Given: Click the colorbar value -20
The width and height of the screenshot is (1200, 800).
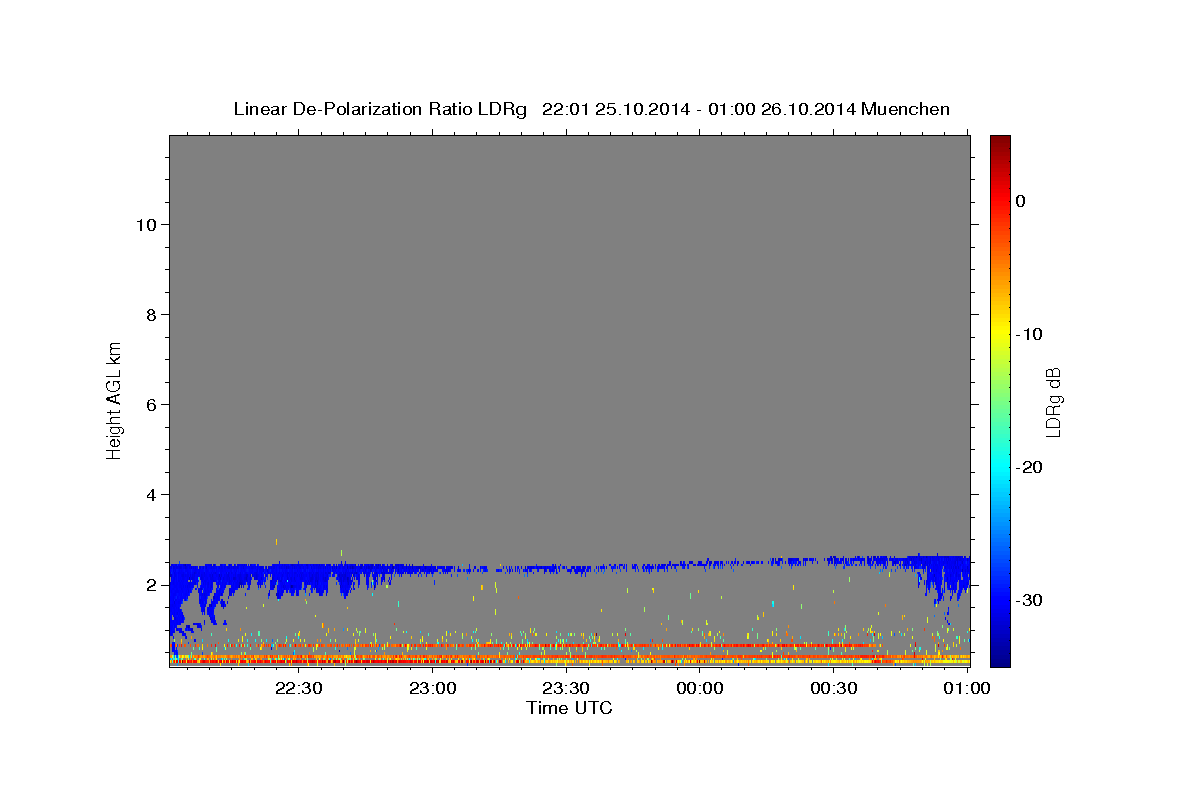Looking at the screenshot, I should click(x=1030, y=467).
